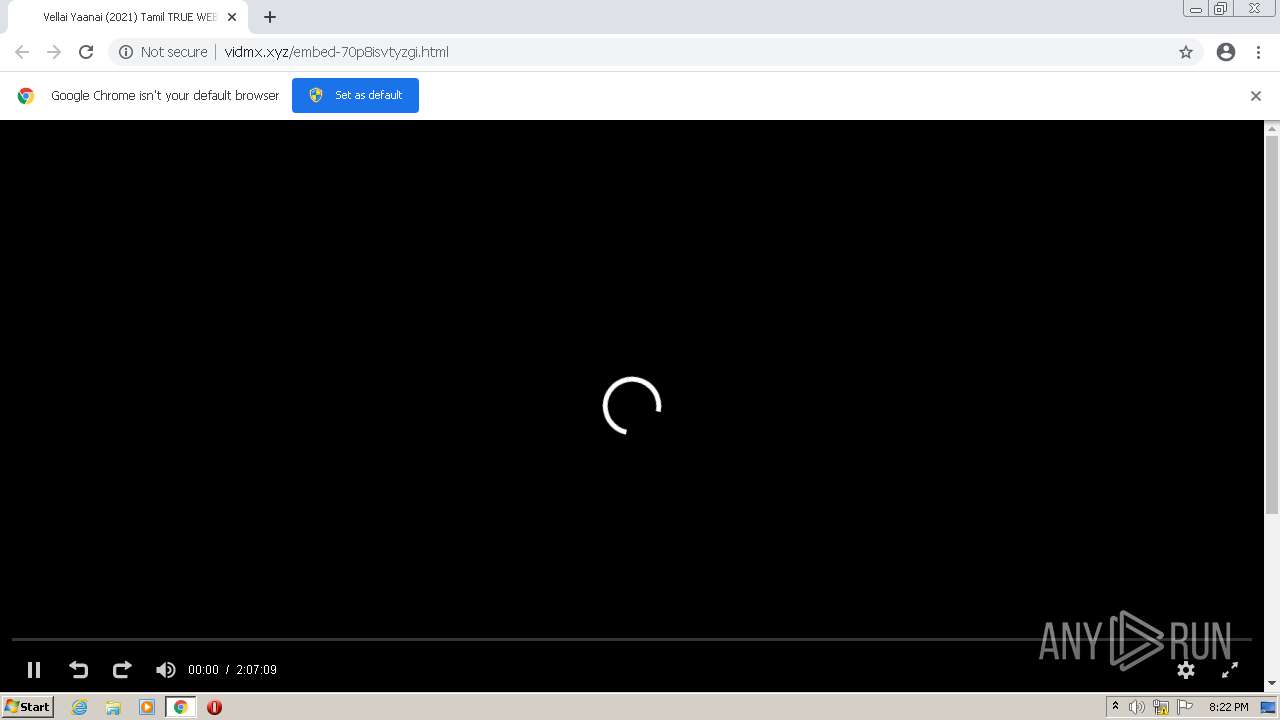Dismiss the default browser infobar
This screenshot has height=720, width=1280.
pyautogui.click(x=1256, y=96)
